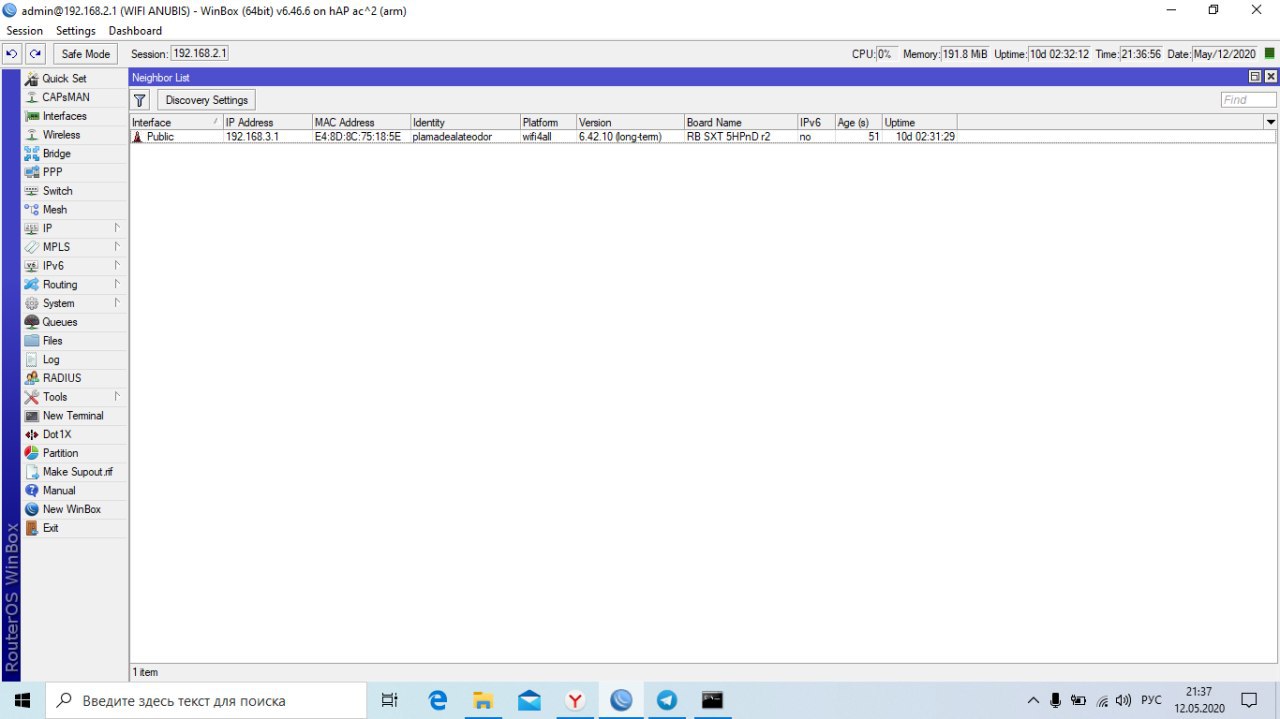The image size is (1280, 719).
Task: Launch New WinBox
Action: pyautogui.click(x=74, y=509)
